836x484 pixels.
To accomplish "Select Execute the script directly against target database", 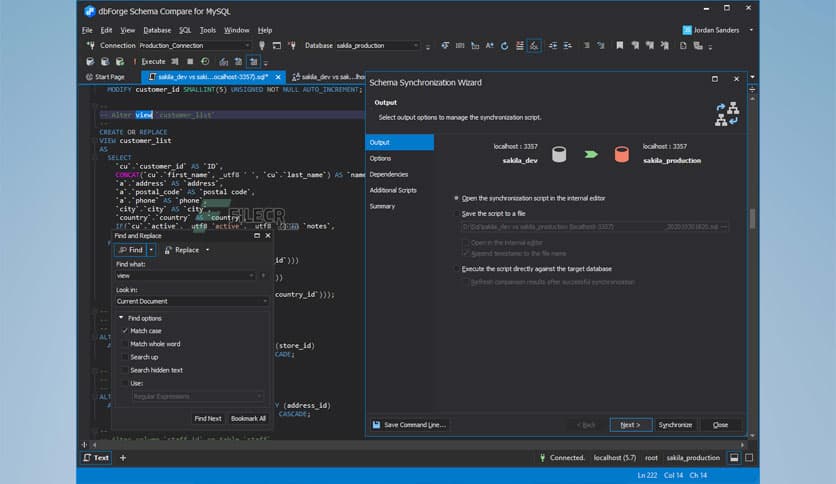I will pyautogui.click(x=456, y=269).
